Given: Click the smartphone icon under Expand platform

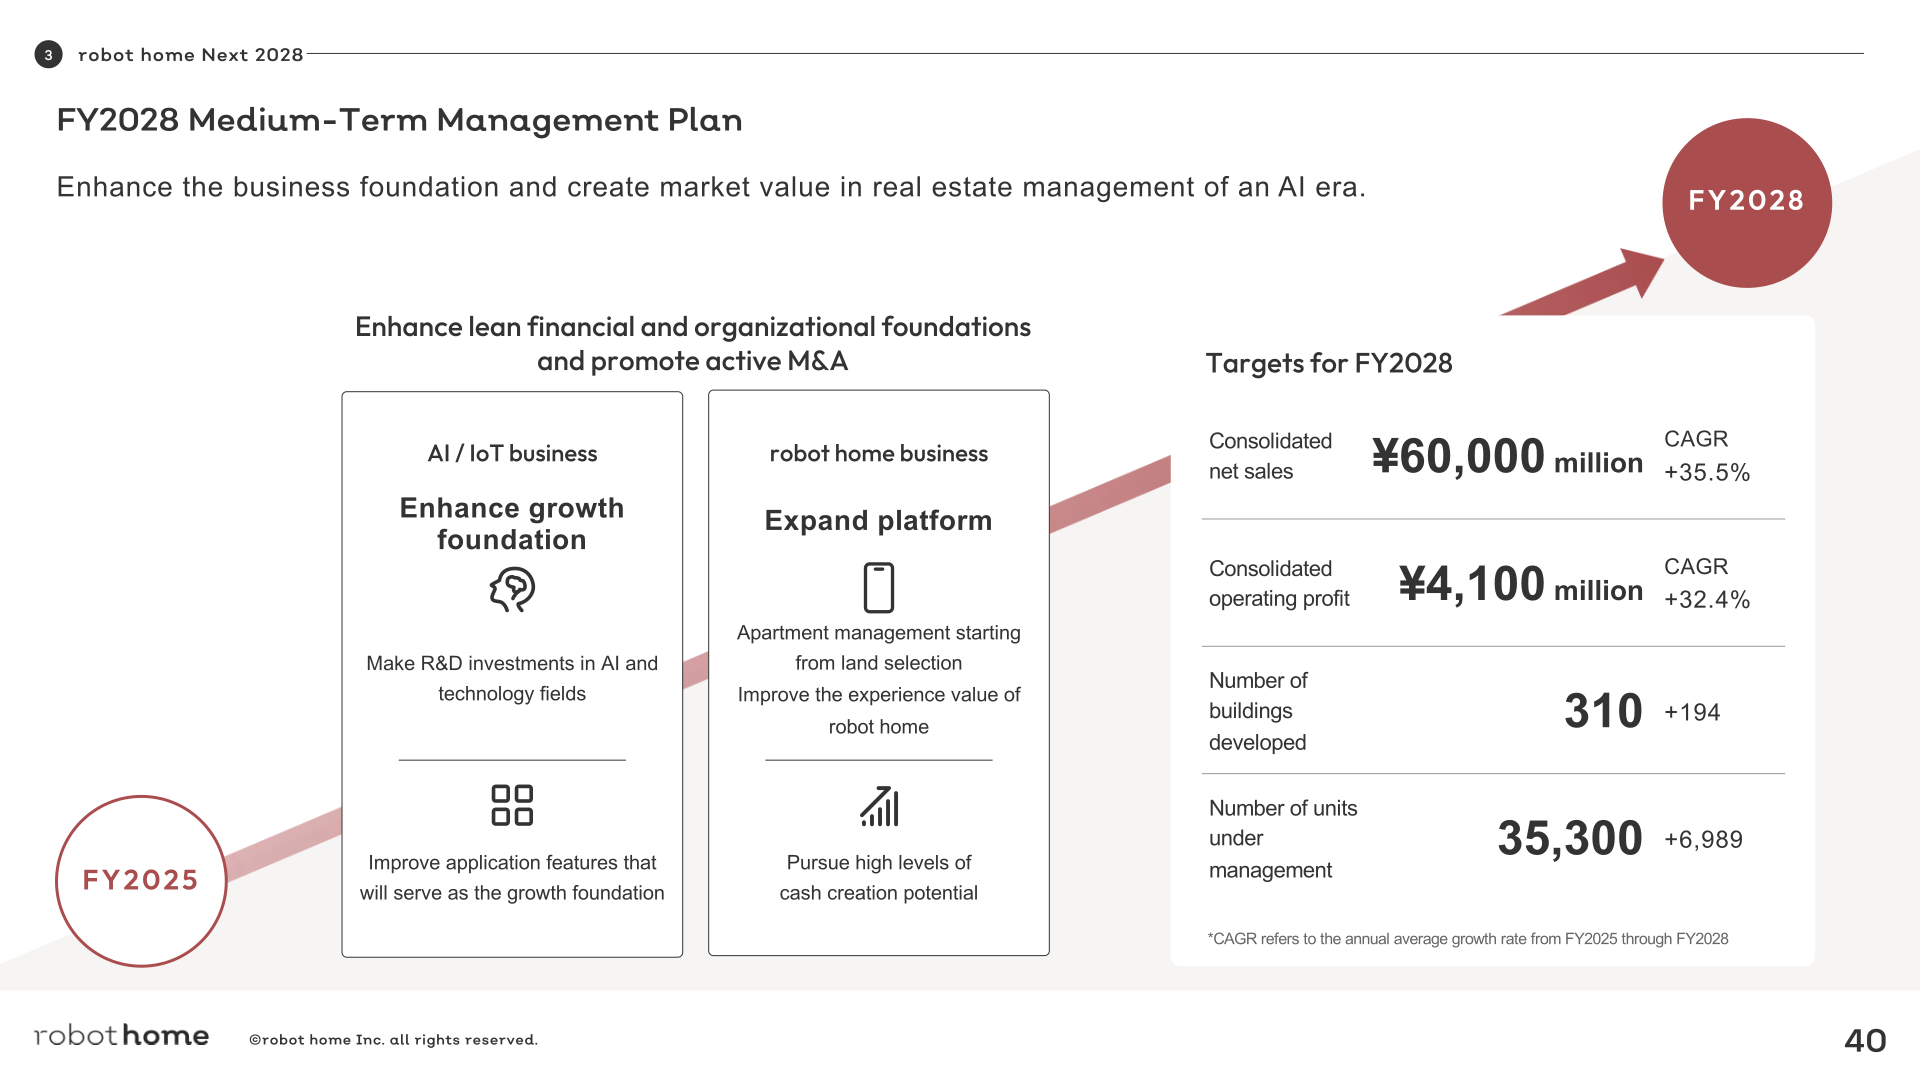Looking at the screenshot, I should [x=878, y=588].
